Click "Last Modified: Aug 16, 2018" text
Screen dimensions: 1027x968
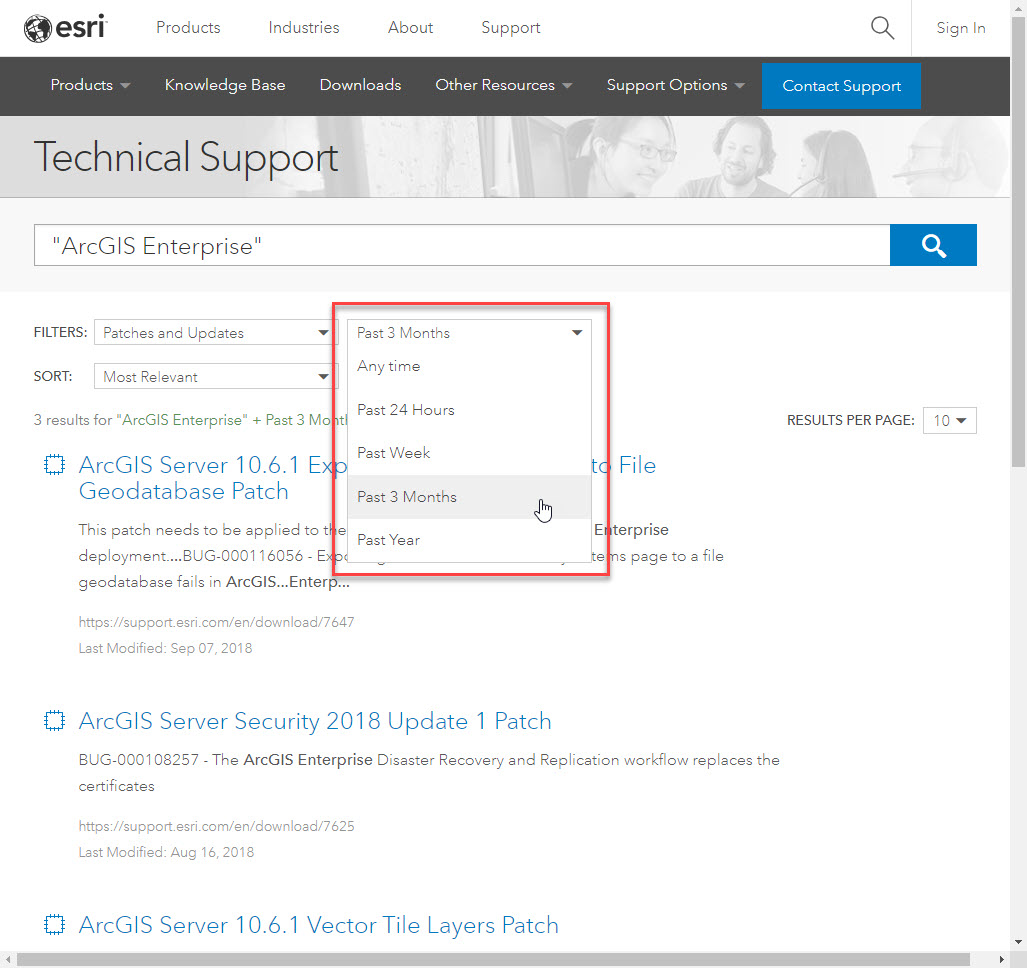pyautogui.click(x=166, y=853)
